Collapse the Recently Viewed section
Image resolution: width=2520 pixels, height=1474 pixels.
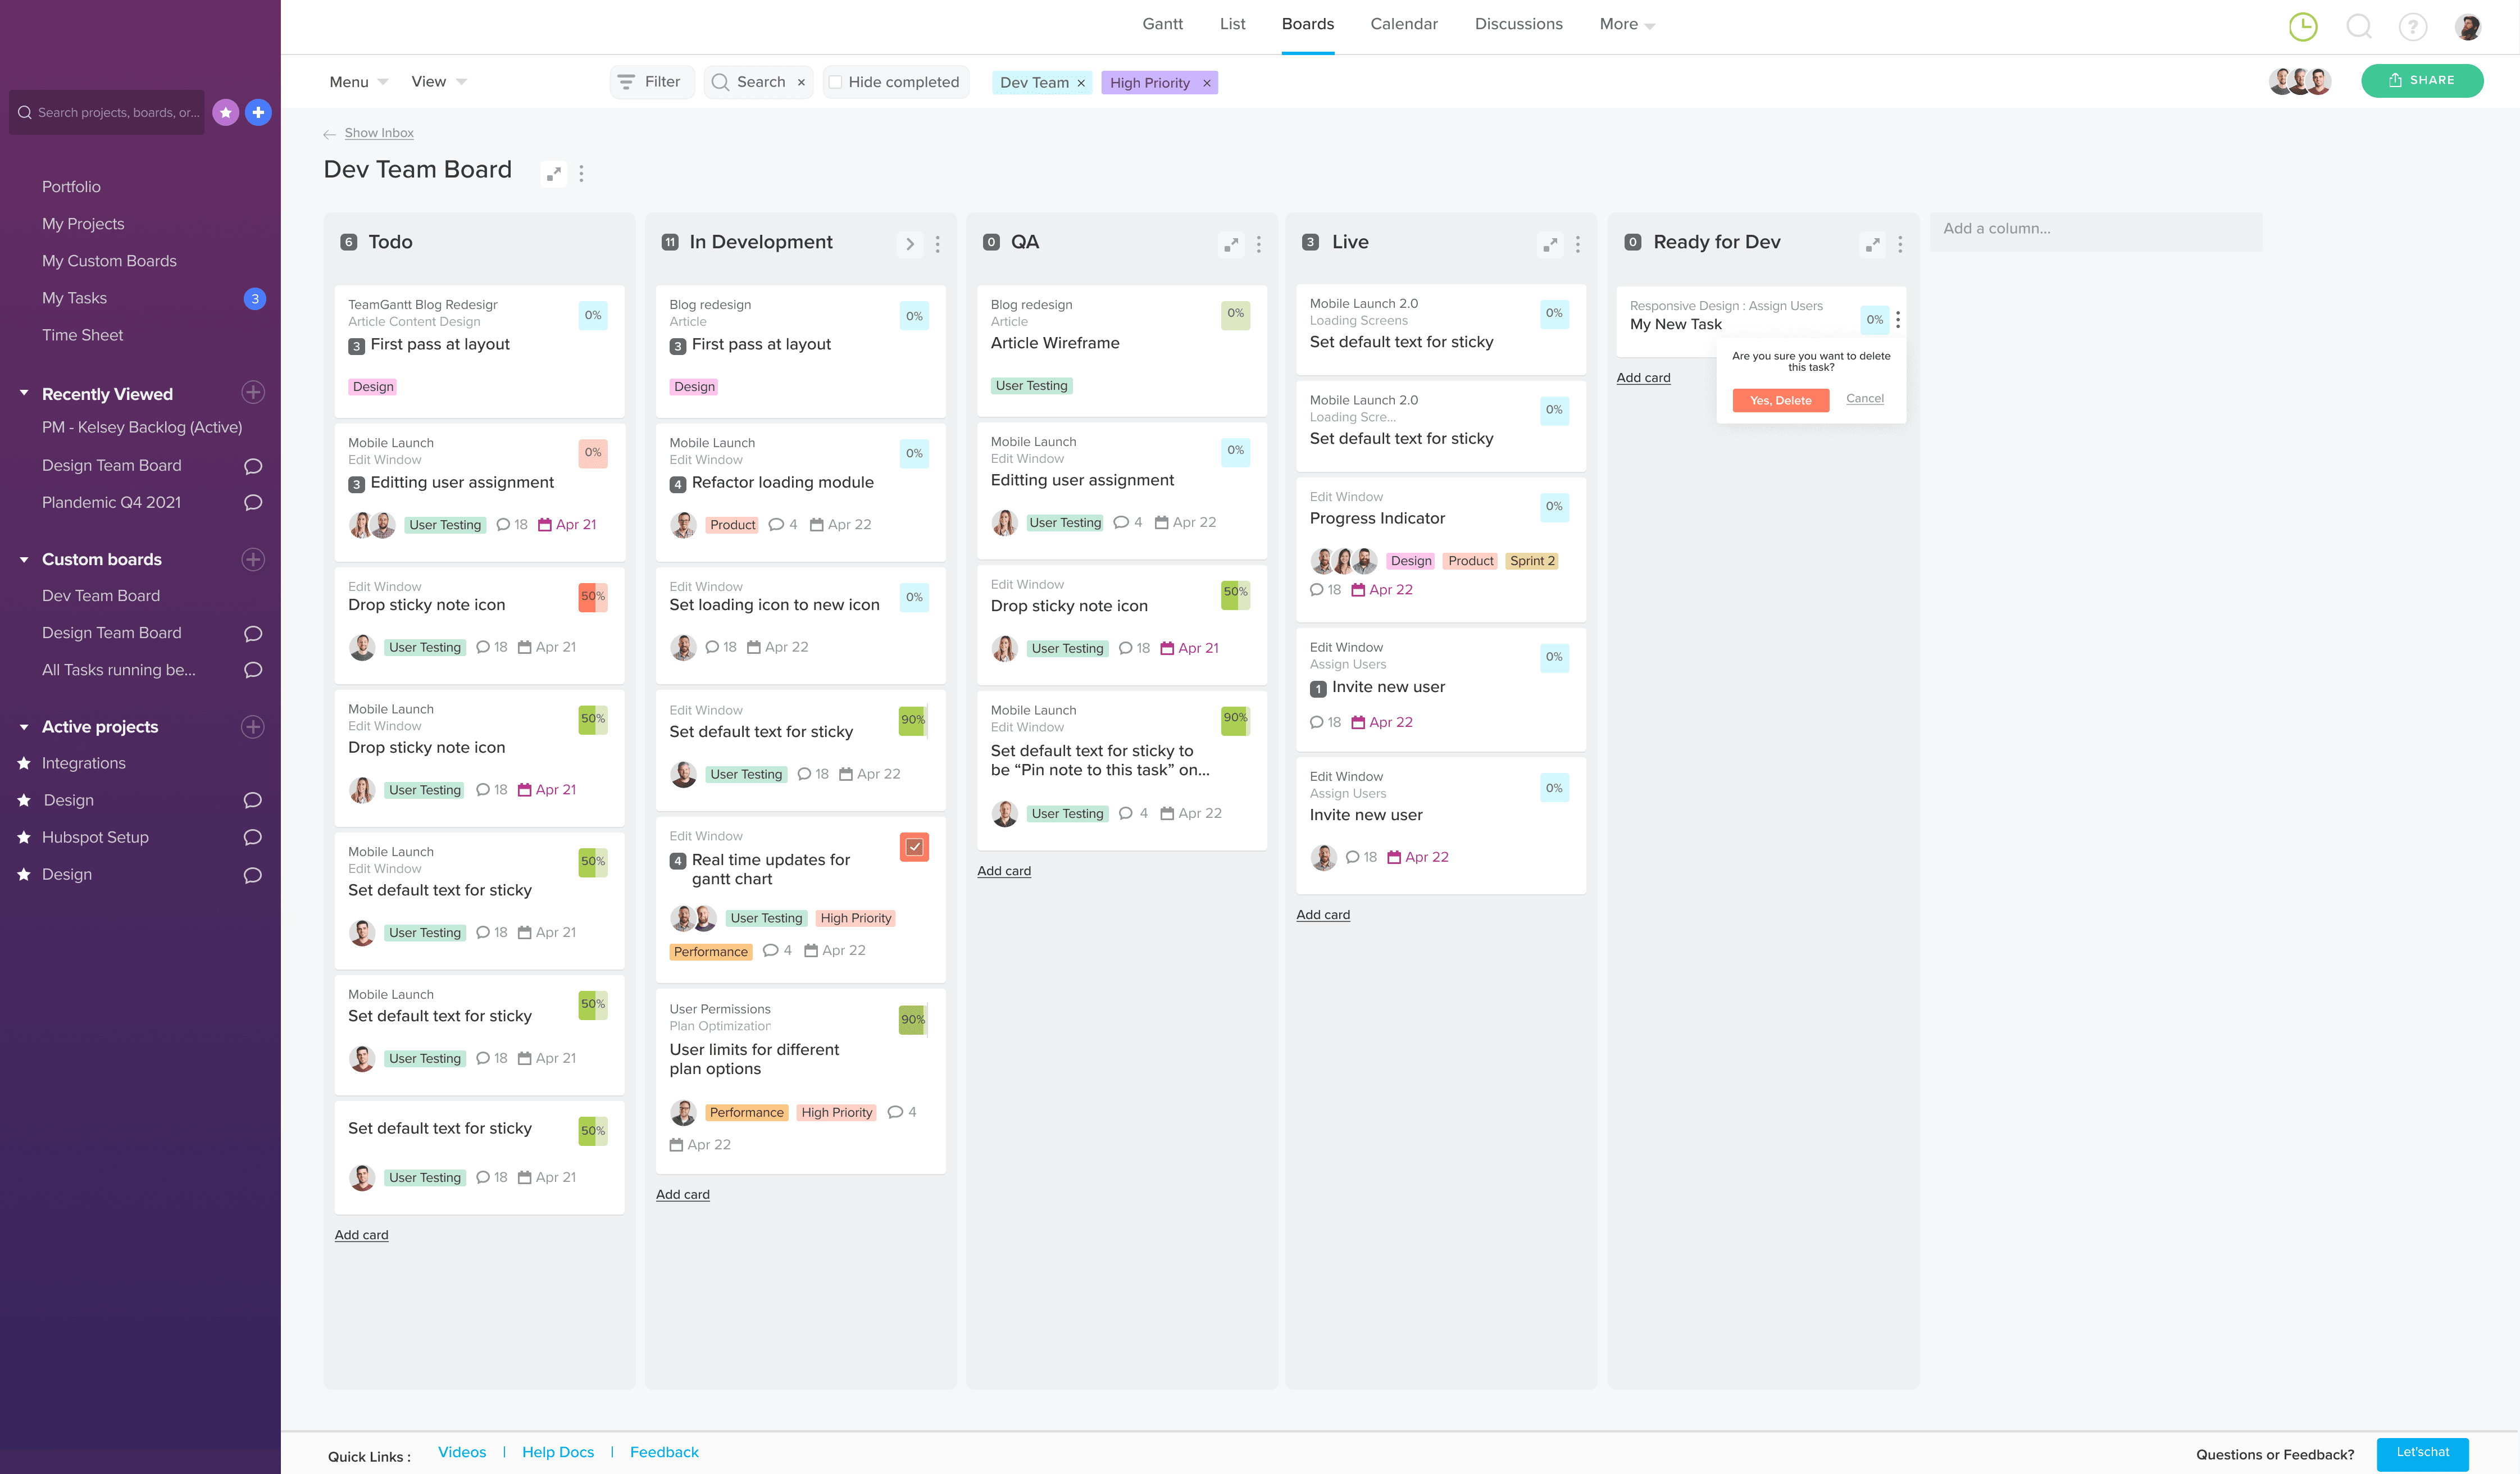[x=24, y=394]
